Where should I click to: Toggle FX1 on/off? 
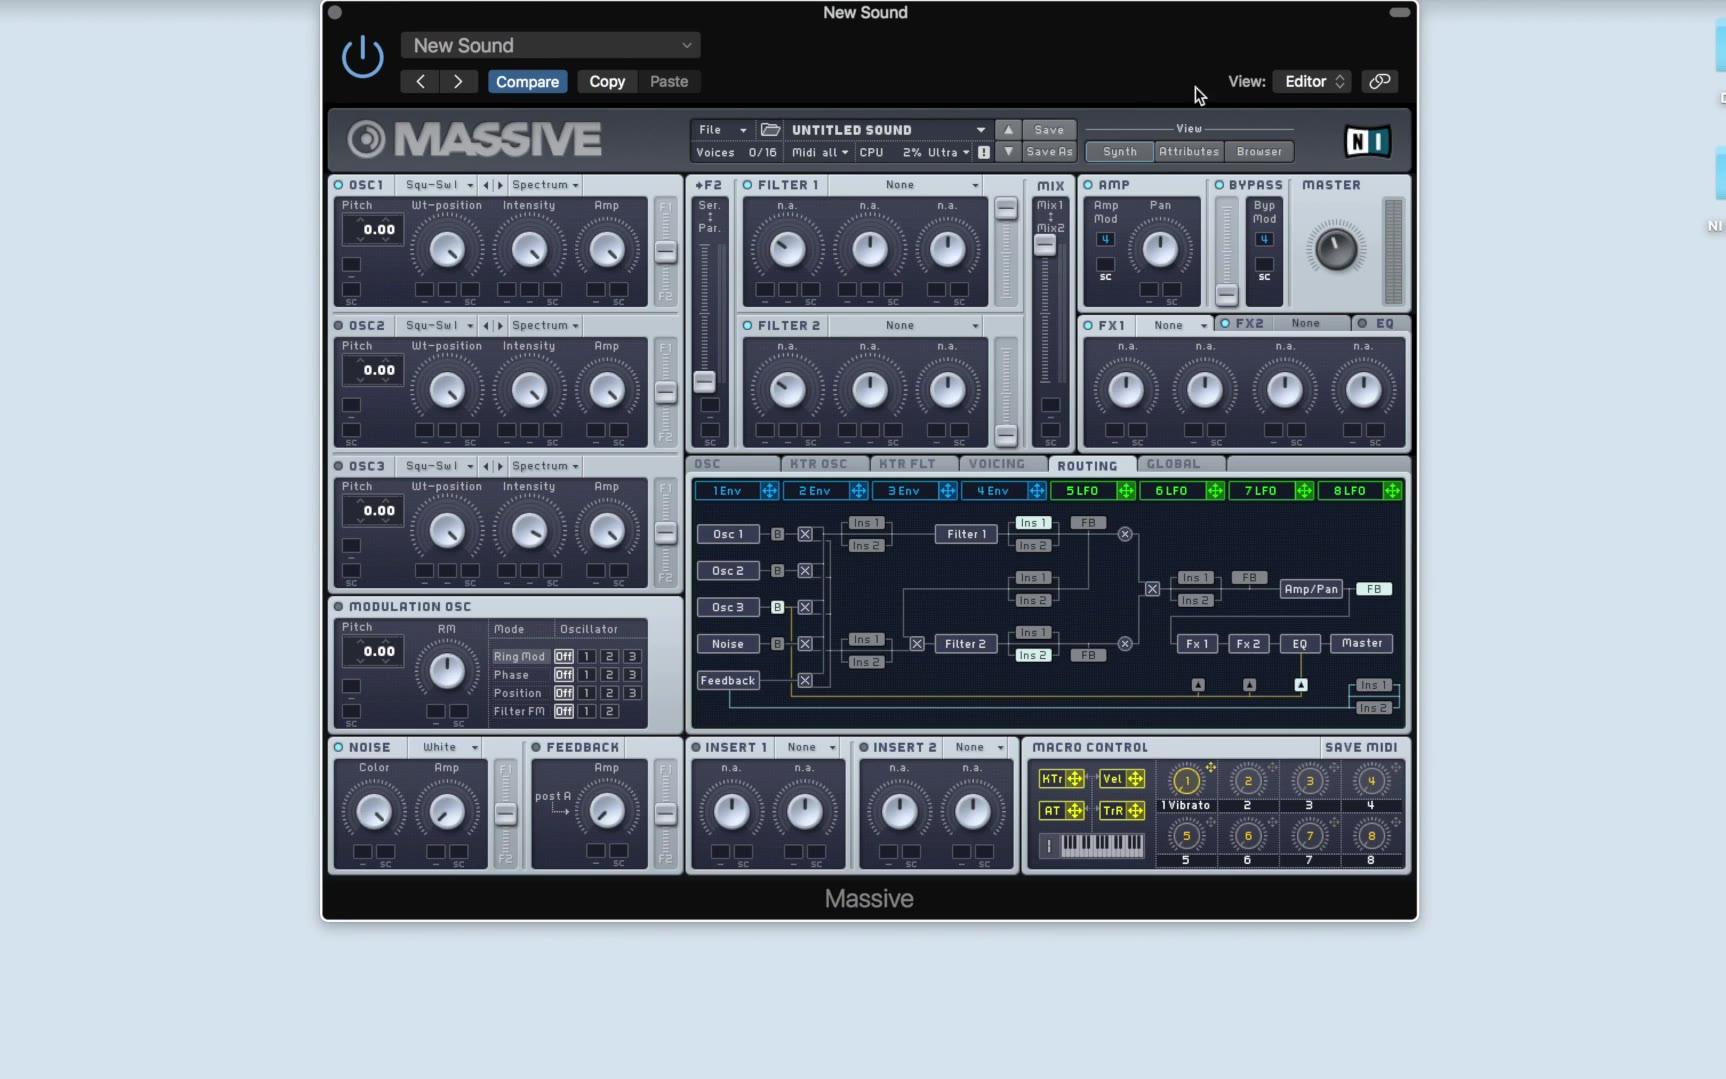pos(1088,325)
